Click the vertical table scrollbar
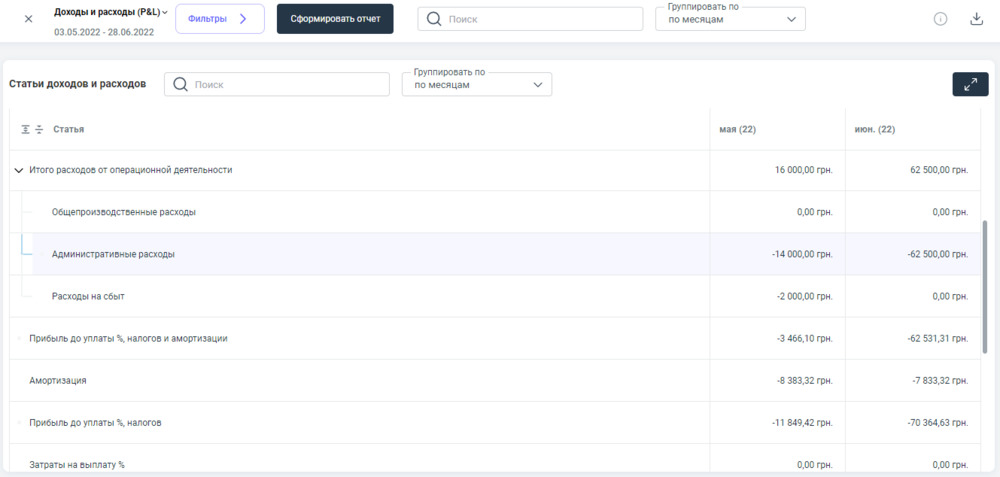The width and height of the screenshot is (1000, 477). click(x=984, y=285)
